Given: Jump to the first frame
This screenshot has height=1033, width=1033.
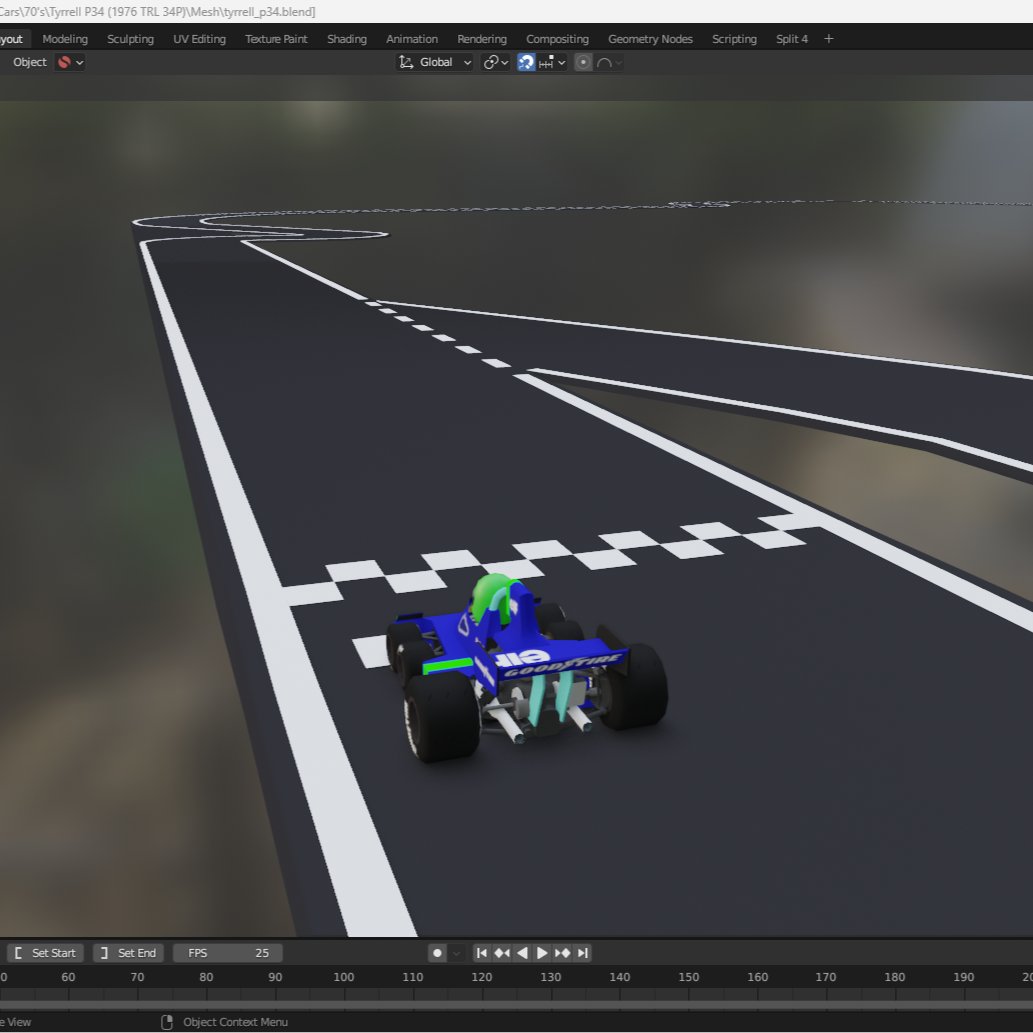Looking at the screenshot, I should pos(482,953).
